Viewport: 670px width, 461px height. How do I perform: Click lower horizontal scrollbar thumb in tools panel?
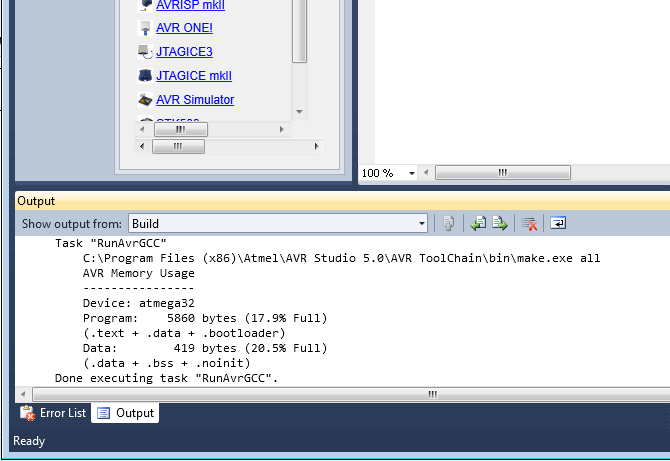pos(178,147)
